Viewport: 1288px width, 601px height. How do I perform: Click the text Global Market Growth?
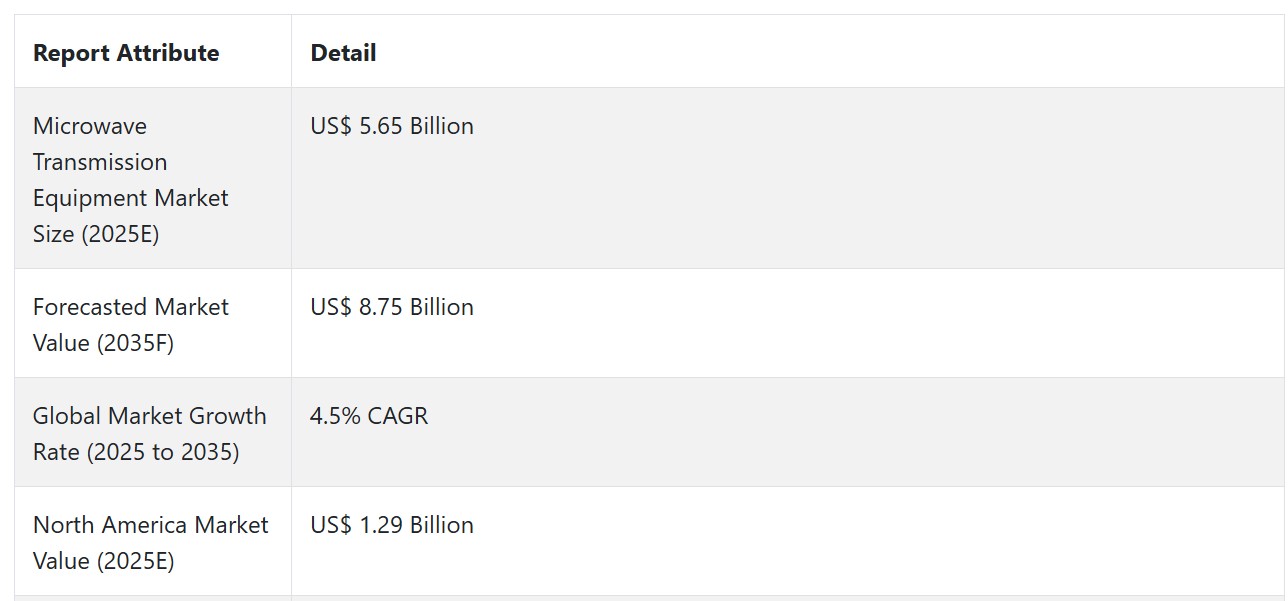[x=150, y=416]
